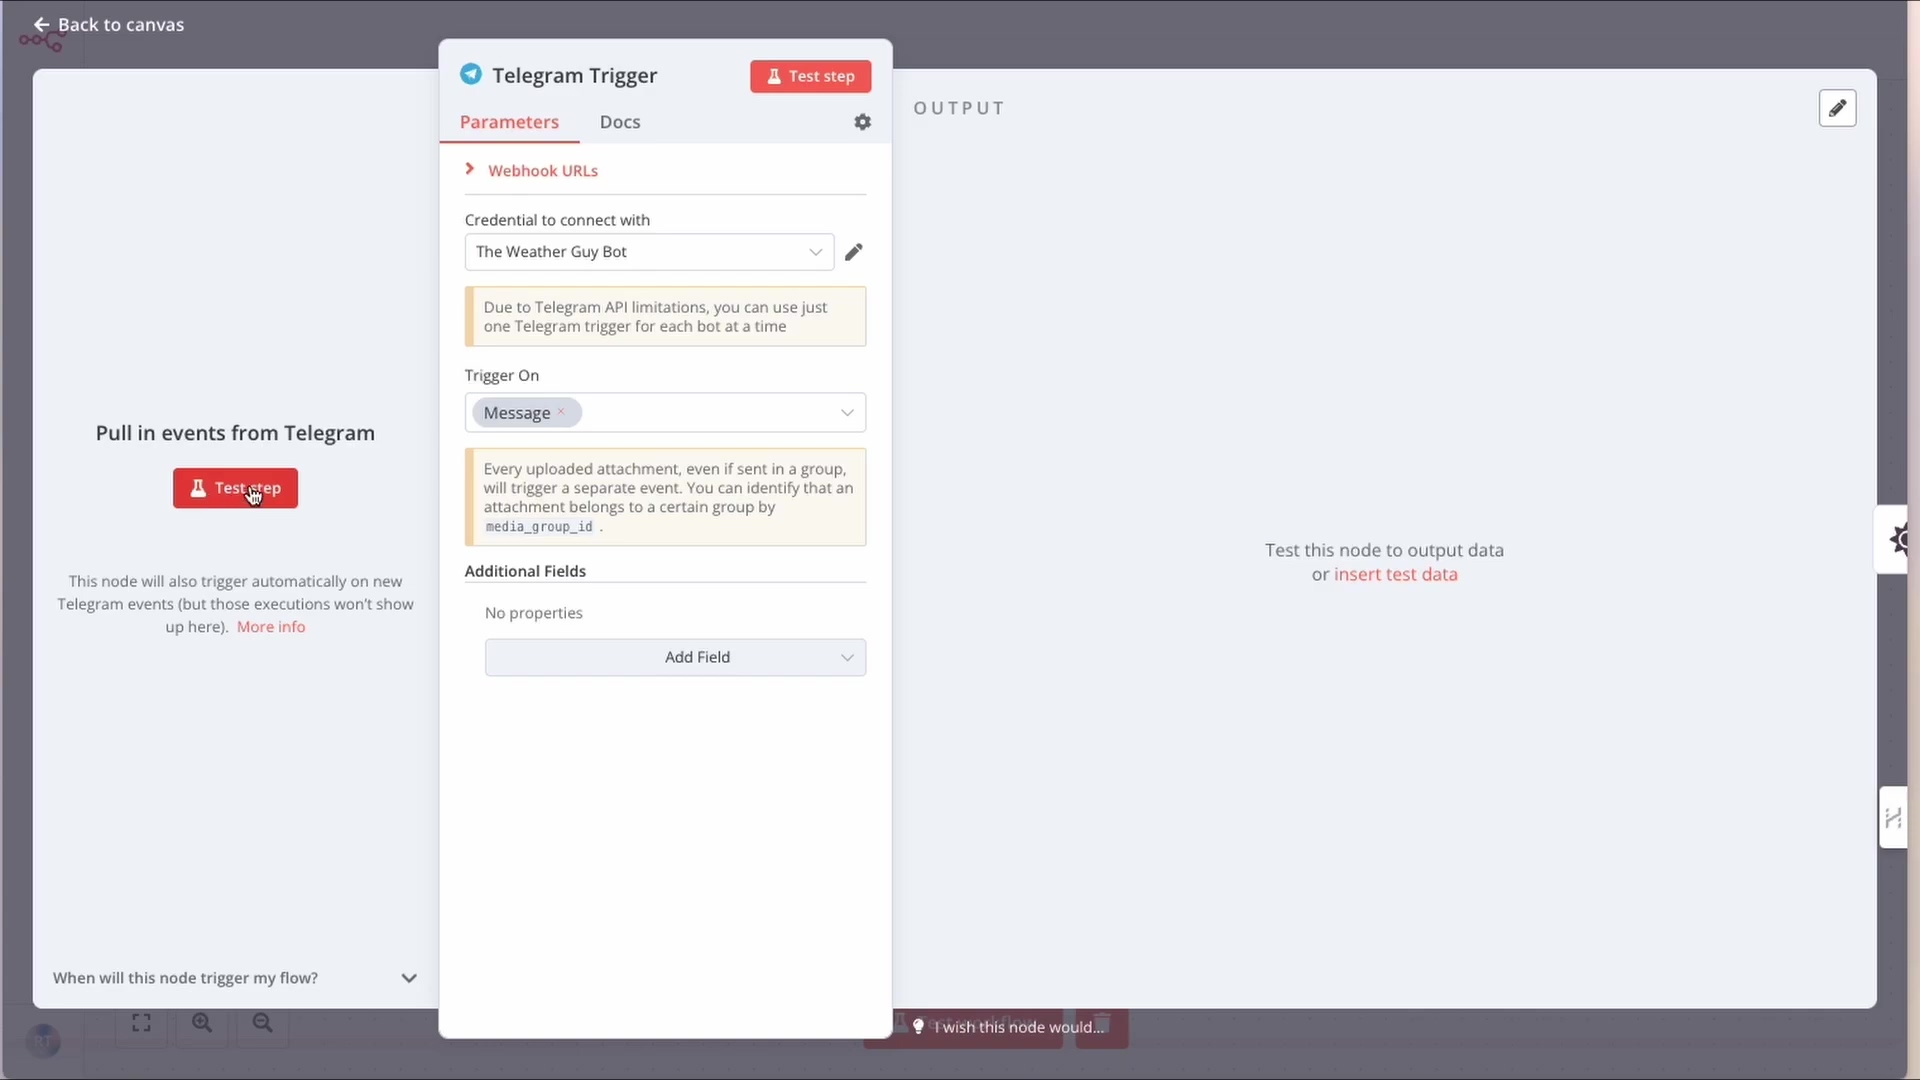Select the Parameters tab
This screenshot has height=1080, width=1920.
(509, 122)
